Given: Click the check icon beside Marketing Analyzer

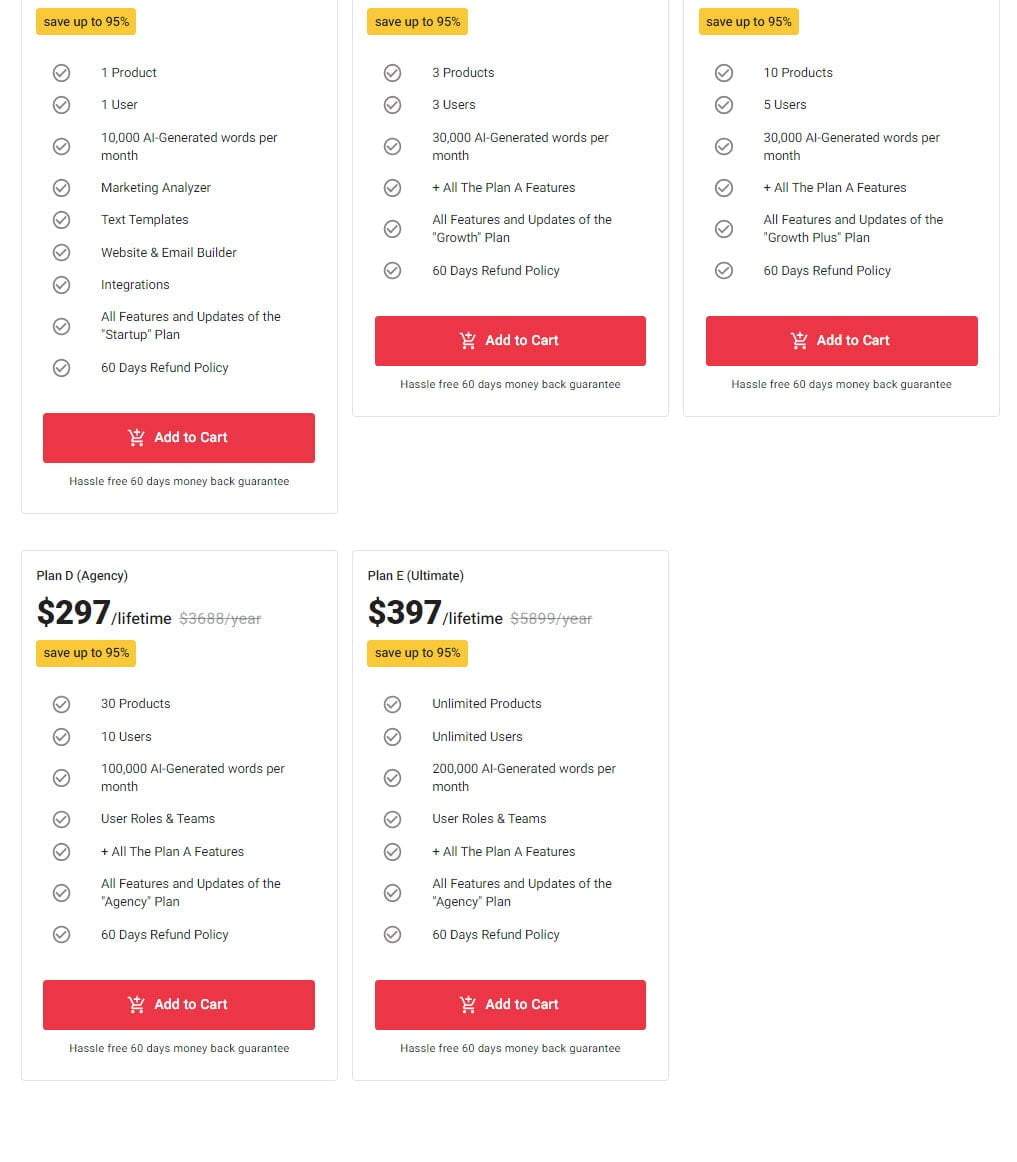Looking at the screenshot, I should pos(61,188).
